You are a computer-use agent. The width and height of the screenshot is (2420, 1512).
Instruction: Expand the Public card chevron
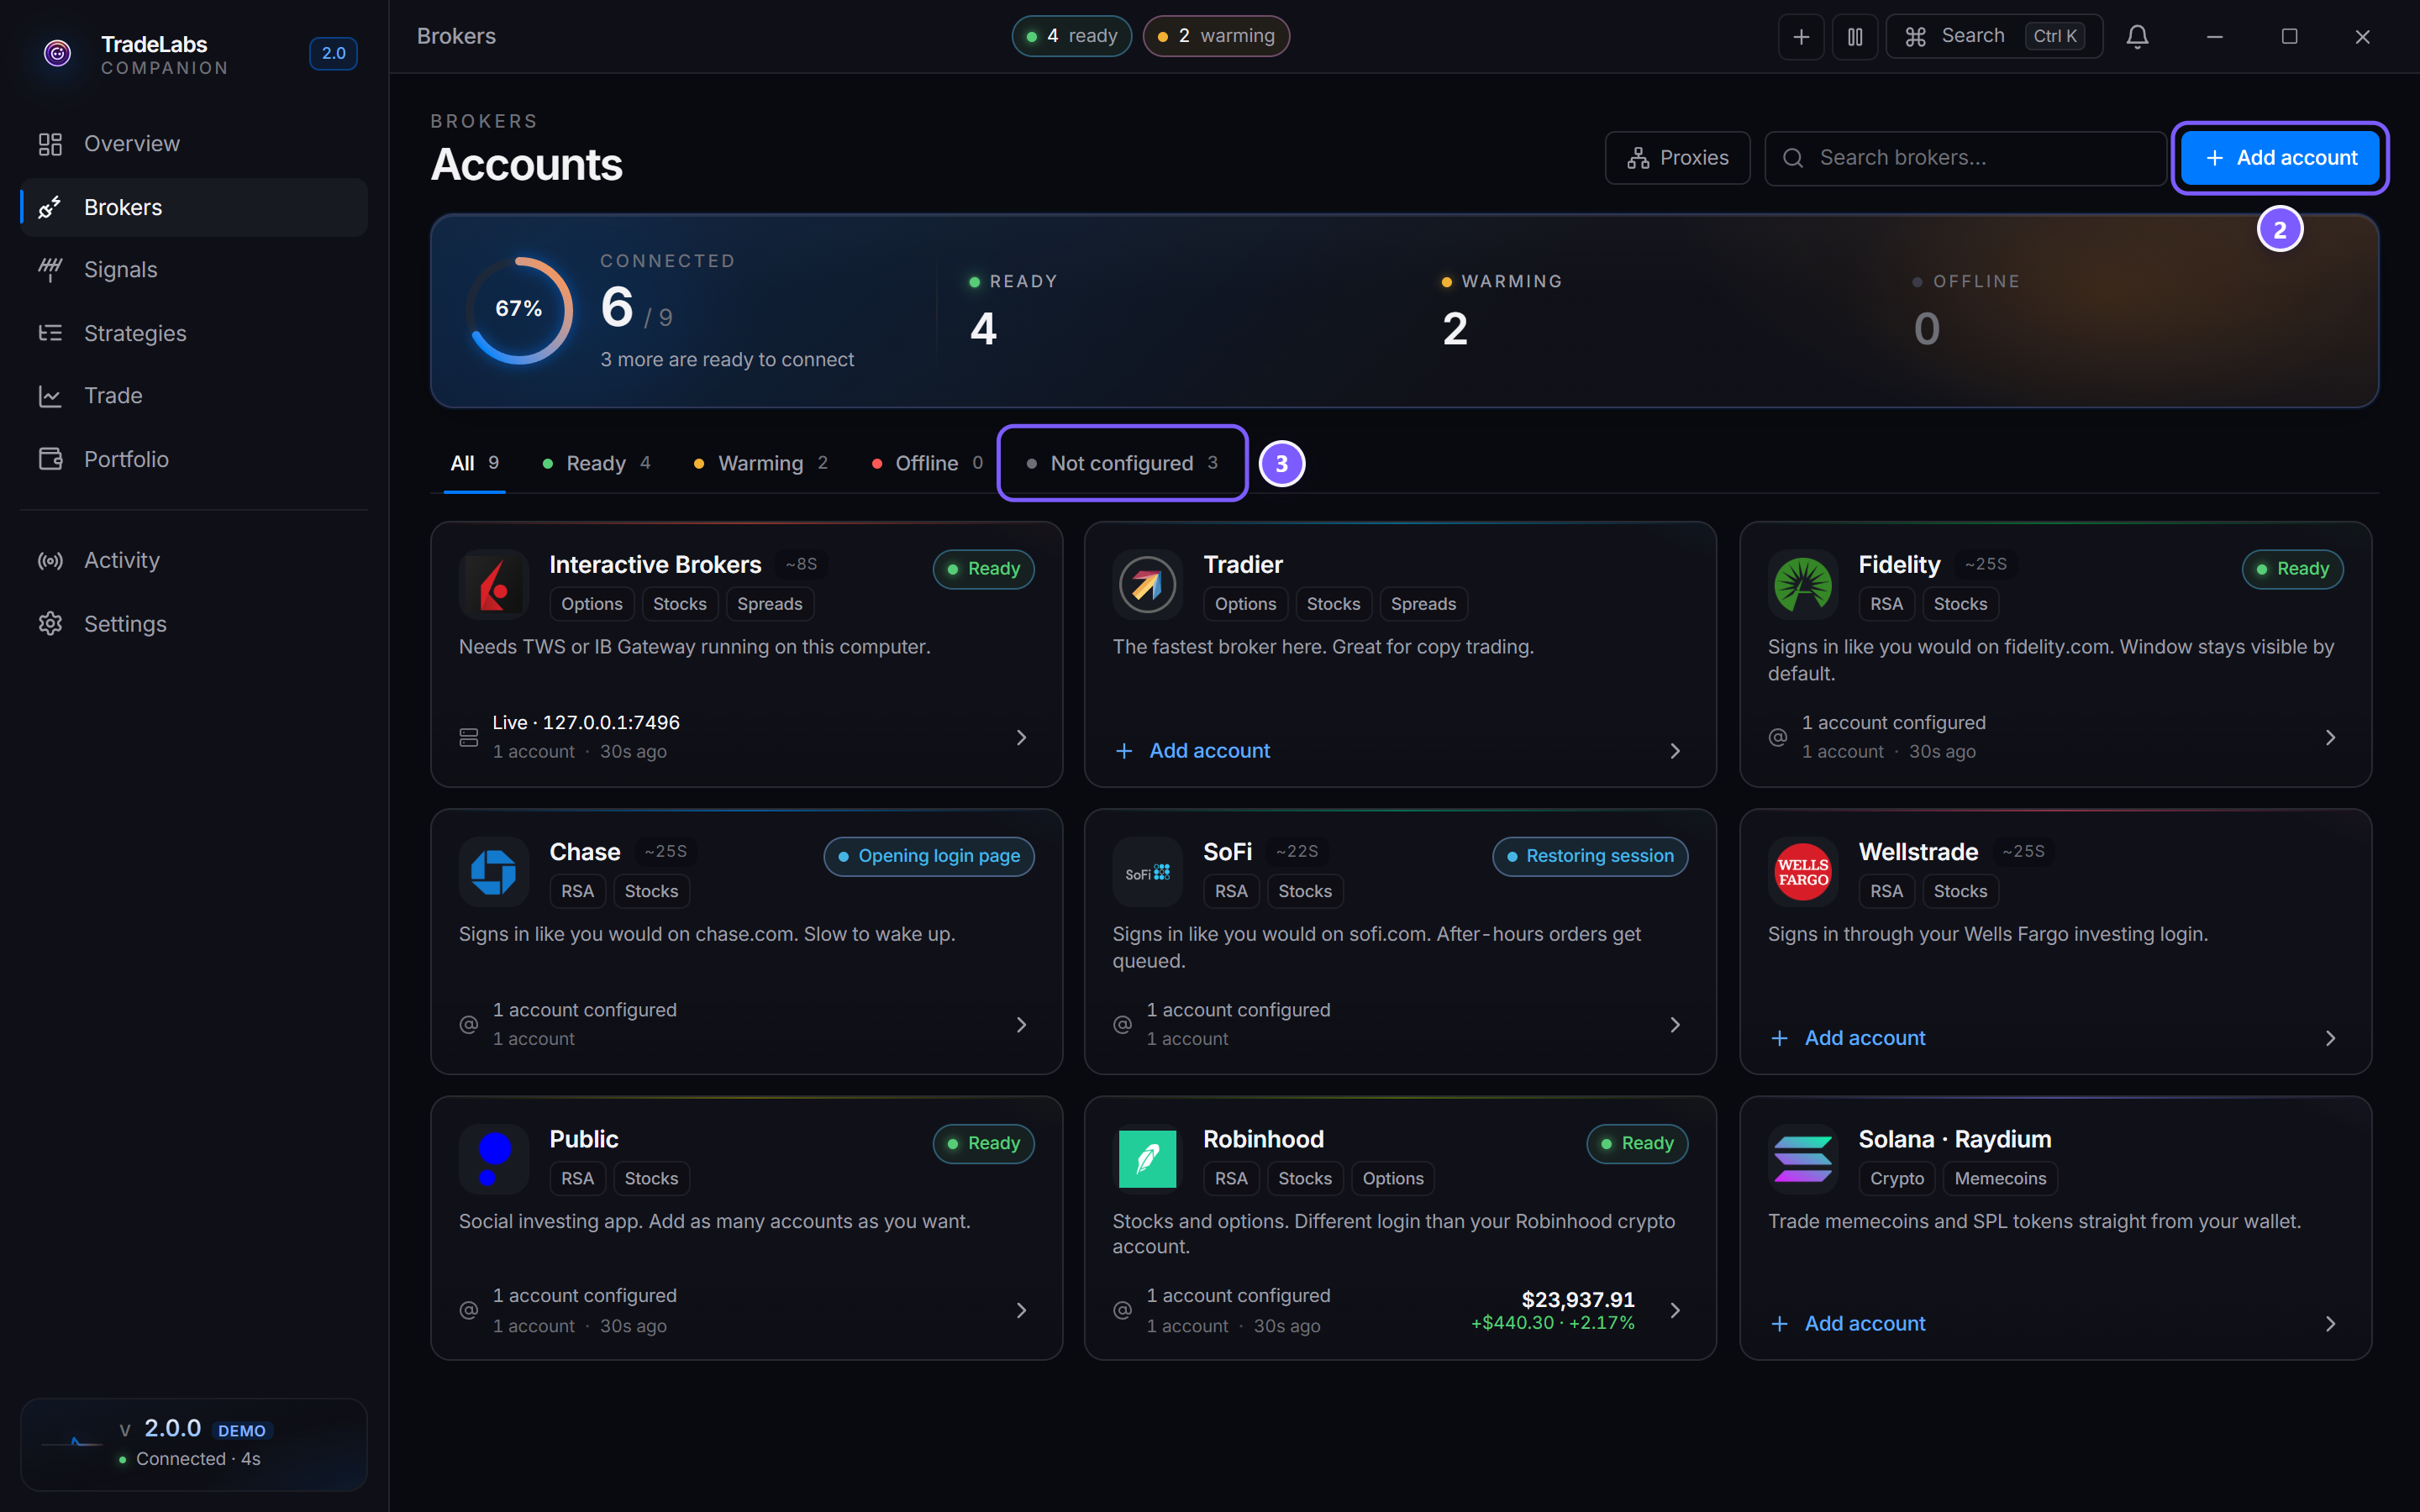(x=1021, y=1310)
